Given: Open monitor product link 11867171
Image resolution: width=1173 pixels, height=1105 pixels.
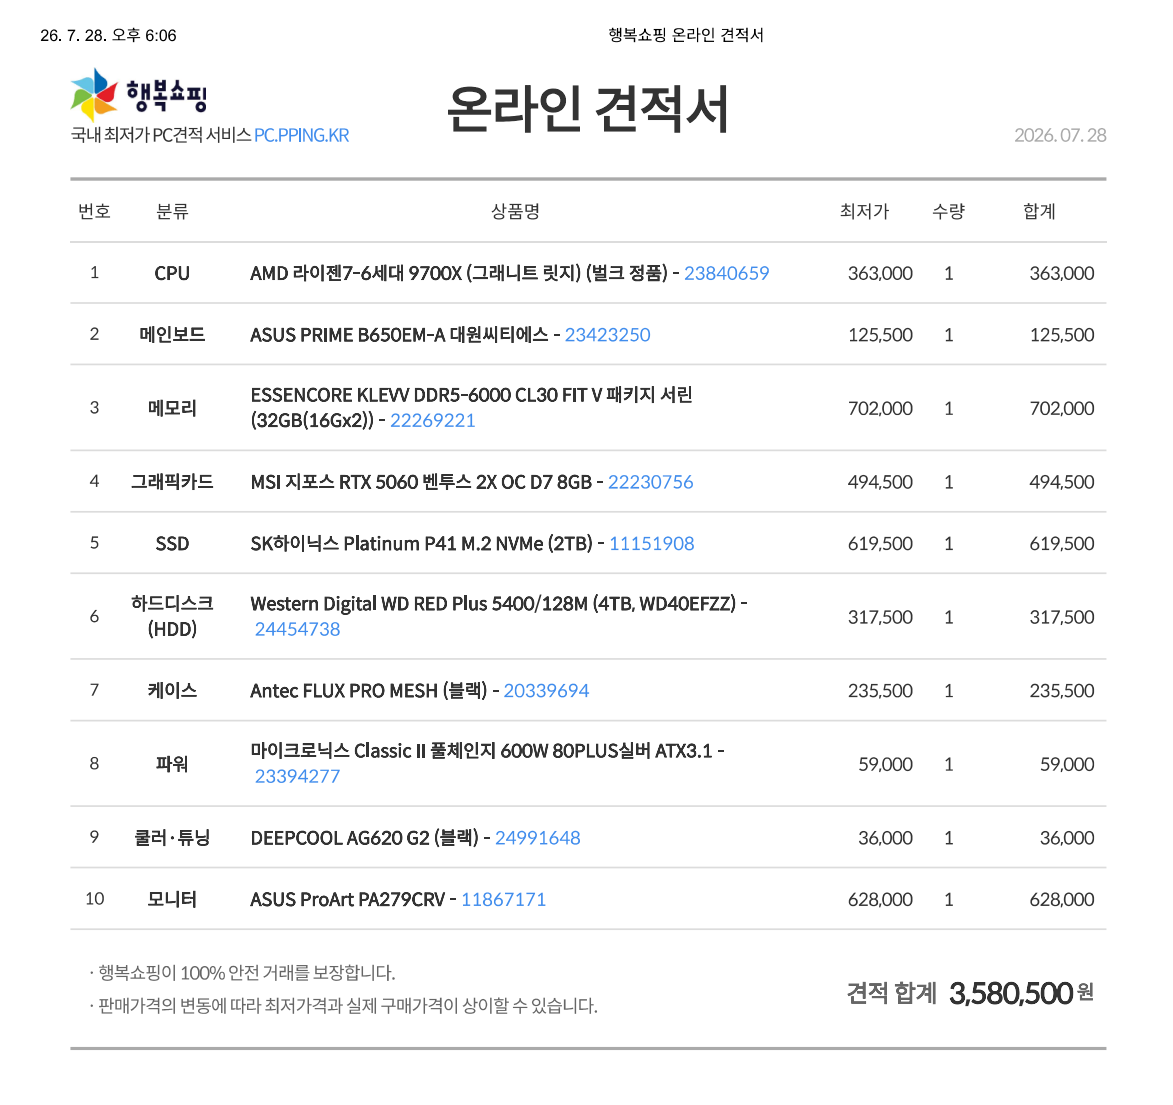Looking at the screenshot, I should [x=503, y=899].
